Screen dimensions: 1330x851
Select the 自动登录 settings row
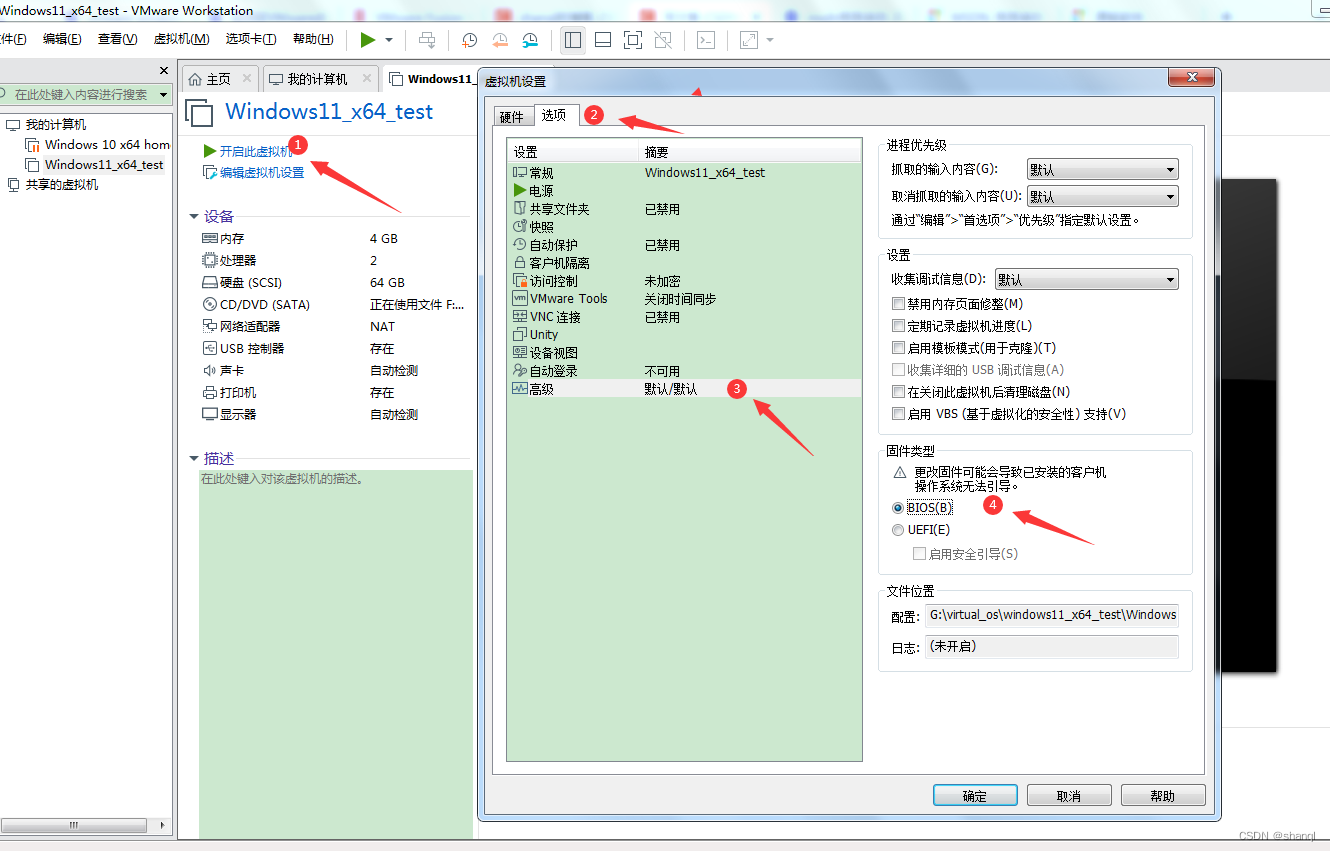[x=684, y=371]
